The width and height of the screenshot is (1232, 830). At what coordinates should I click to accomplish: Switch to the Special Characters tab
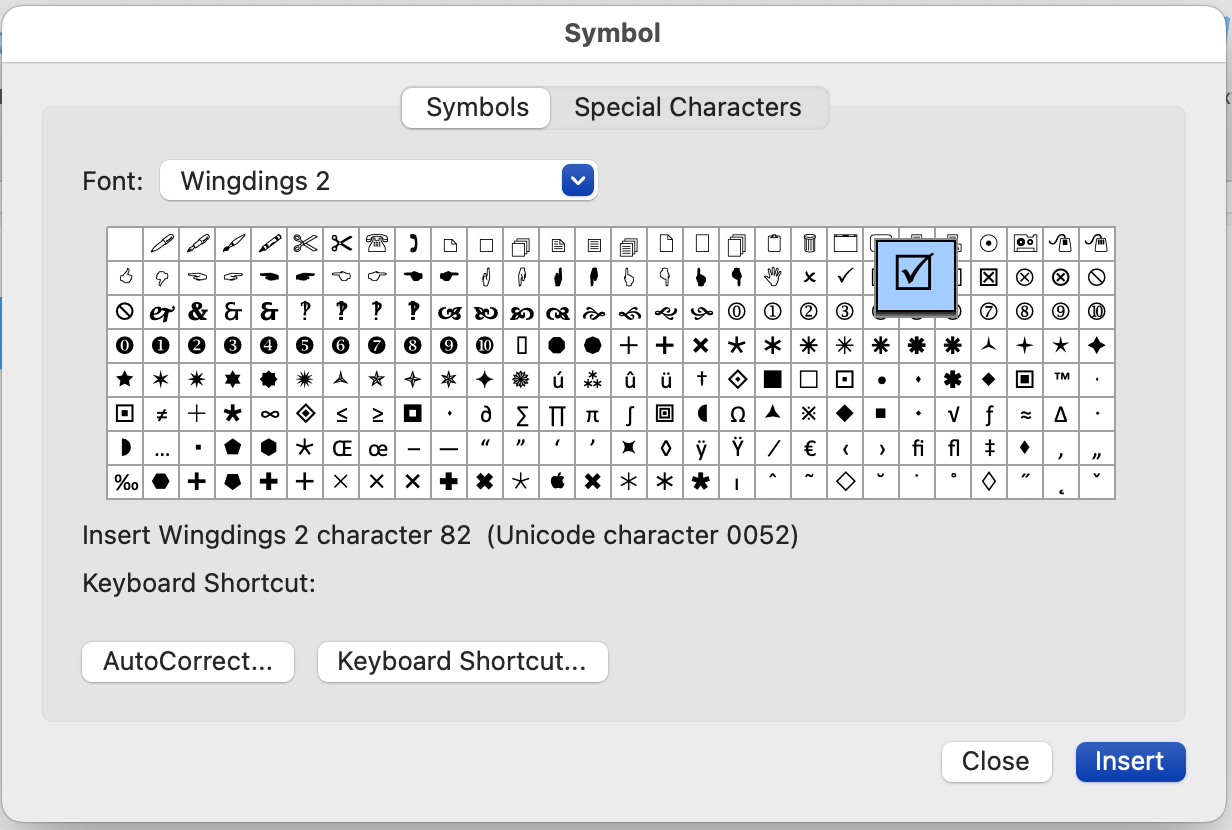tap(687, 107)
